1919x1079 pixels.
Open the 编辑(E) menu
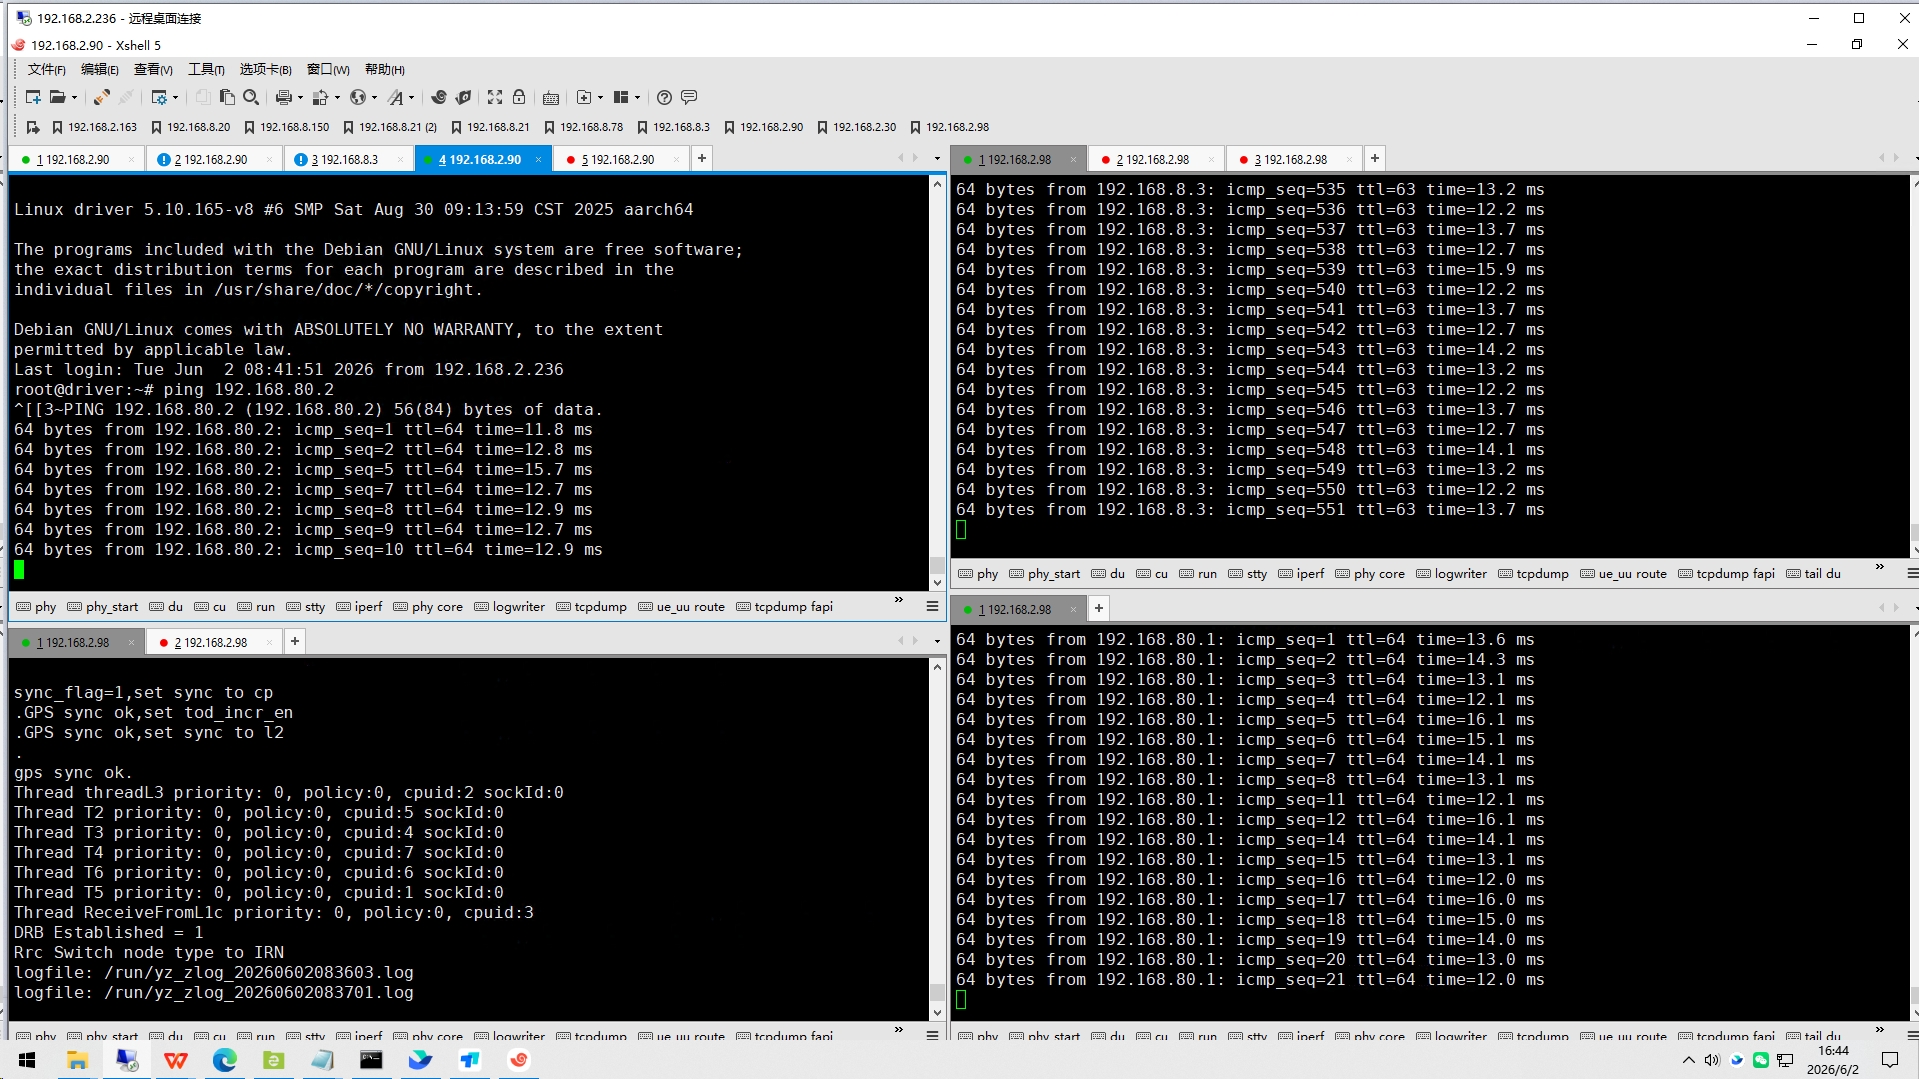(100, 69)
